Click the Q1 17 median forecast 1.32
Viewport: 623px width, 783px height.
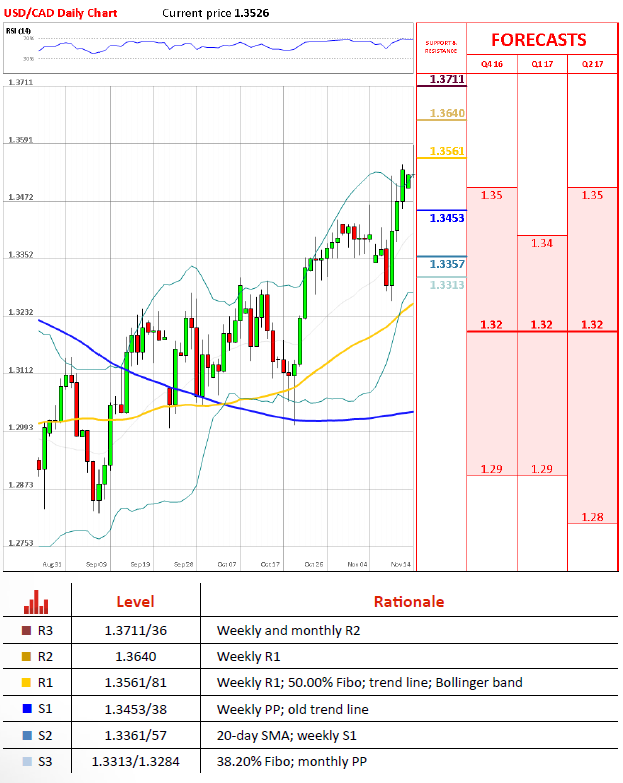point(542,325)
